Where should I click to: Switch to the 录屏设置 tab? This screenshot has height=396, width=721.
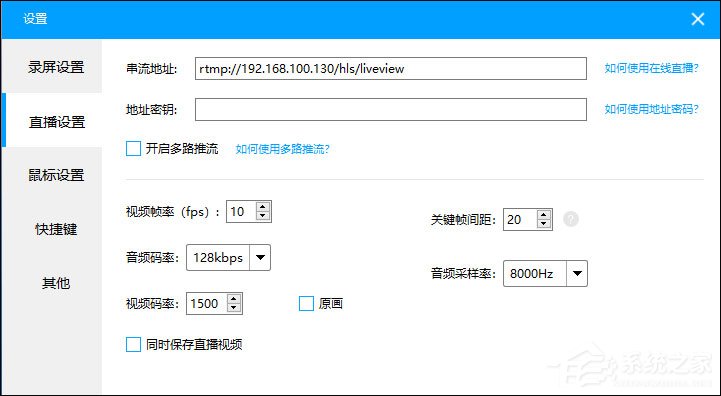coord(52,67)
